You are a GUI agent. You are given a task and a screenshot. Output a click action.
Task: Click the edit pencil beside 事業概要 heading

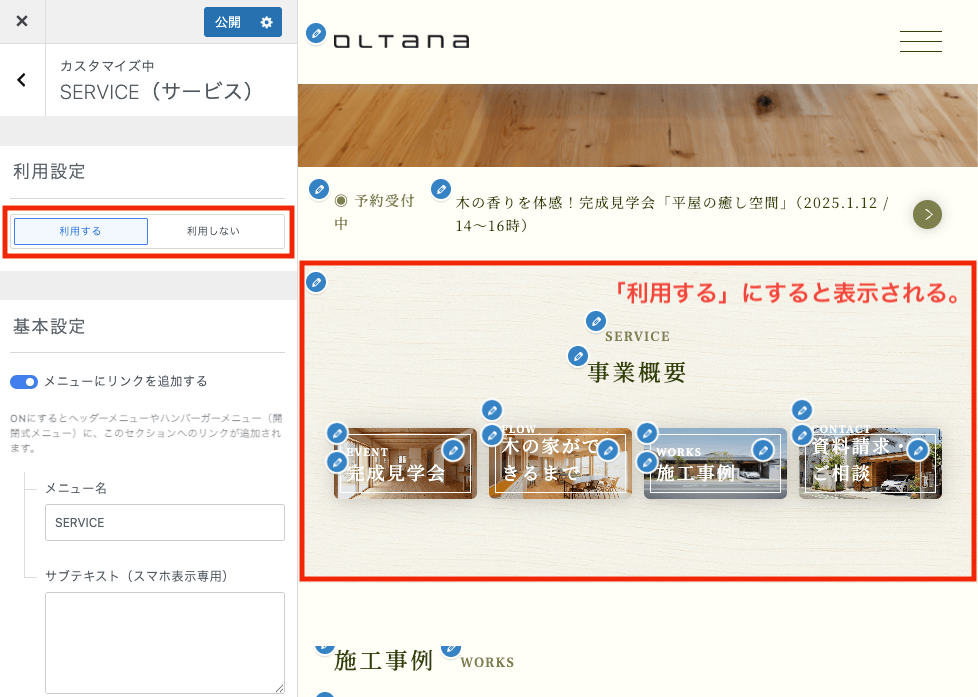[x=578, y=357]
